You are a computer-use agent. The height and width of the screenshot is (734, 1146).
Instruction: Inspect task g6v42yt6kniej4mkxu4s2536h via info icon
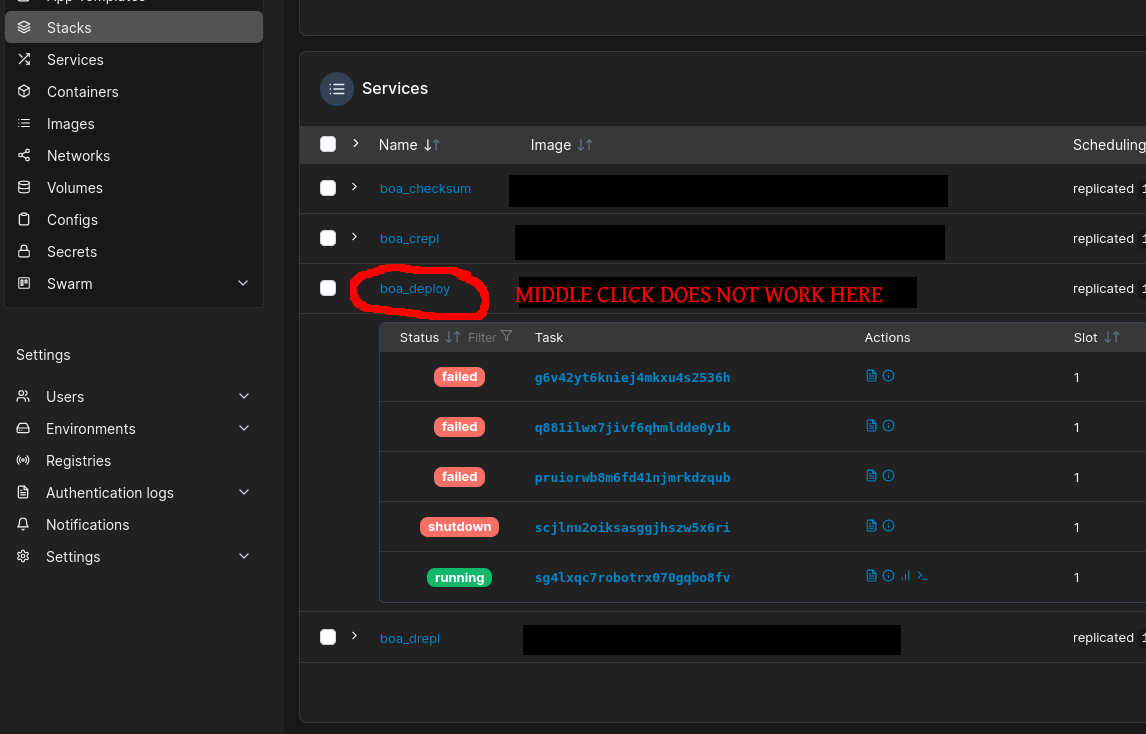[888, 375]
